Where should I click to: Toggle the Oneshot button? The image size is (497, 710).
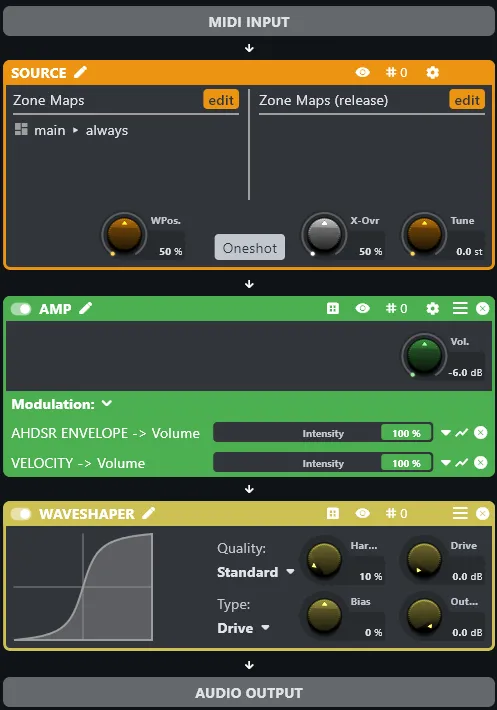[x=250, y=247]
